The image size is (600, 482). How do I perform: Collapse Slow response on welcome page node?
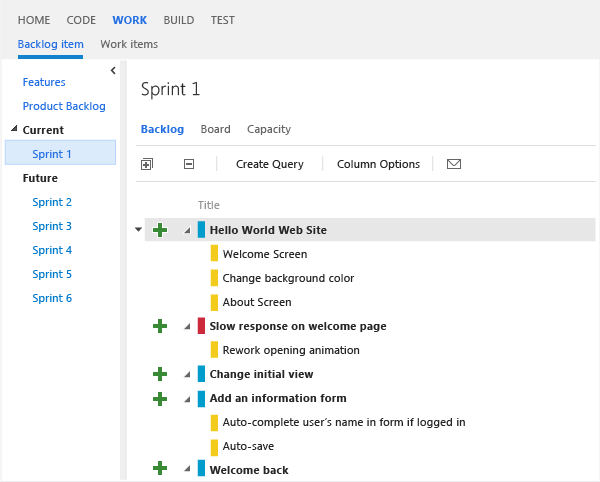pyautogui.click(x=187, y=326)
